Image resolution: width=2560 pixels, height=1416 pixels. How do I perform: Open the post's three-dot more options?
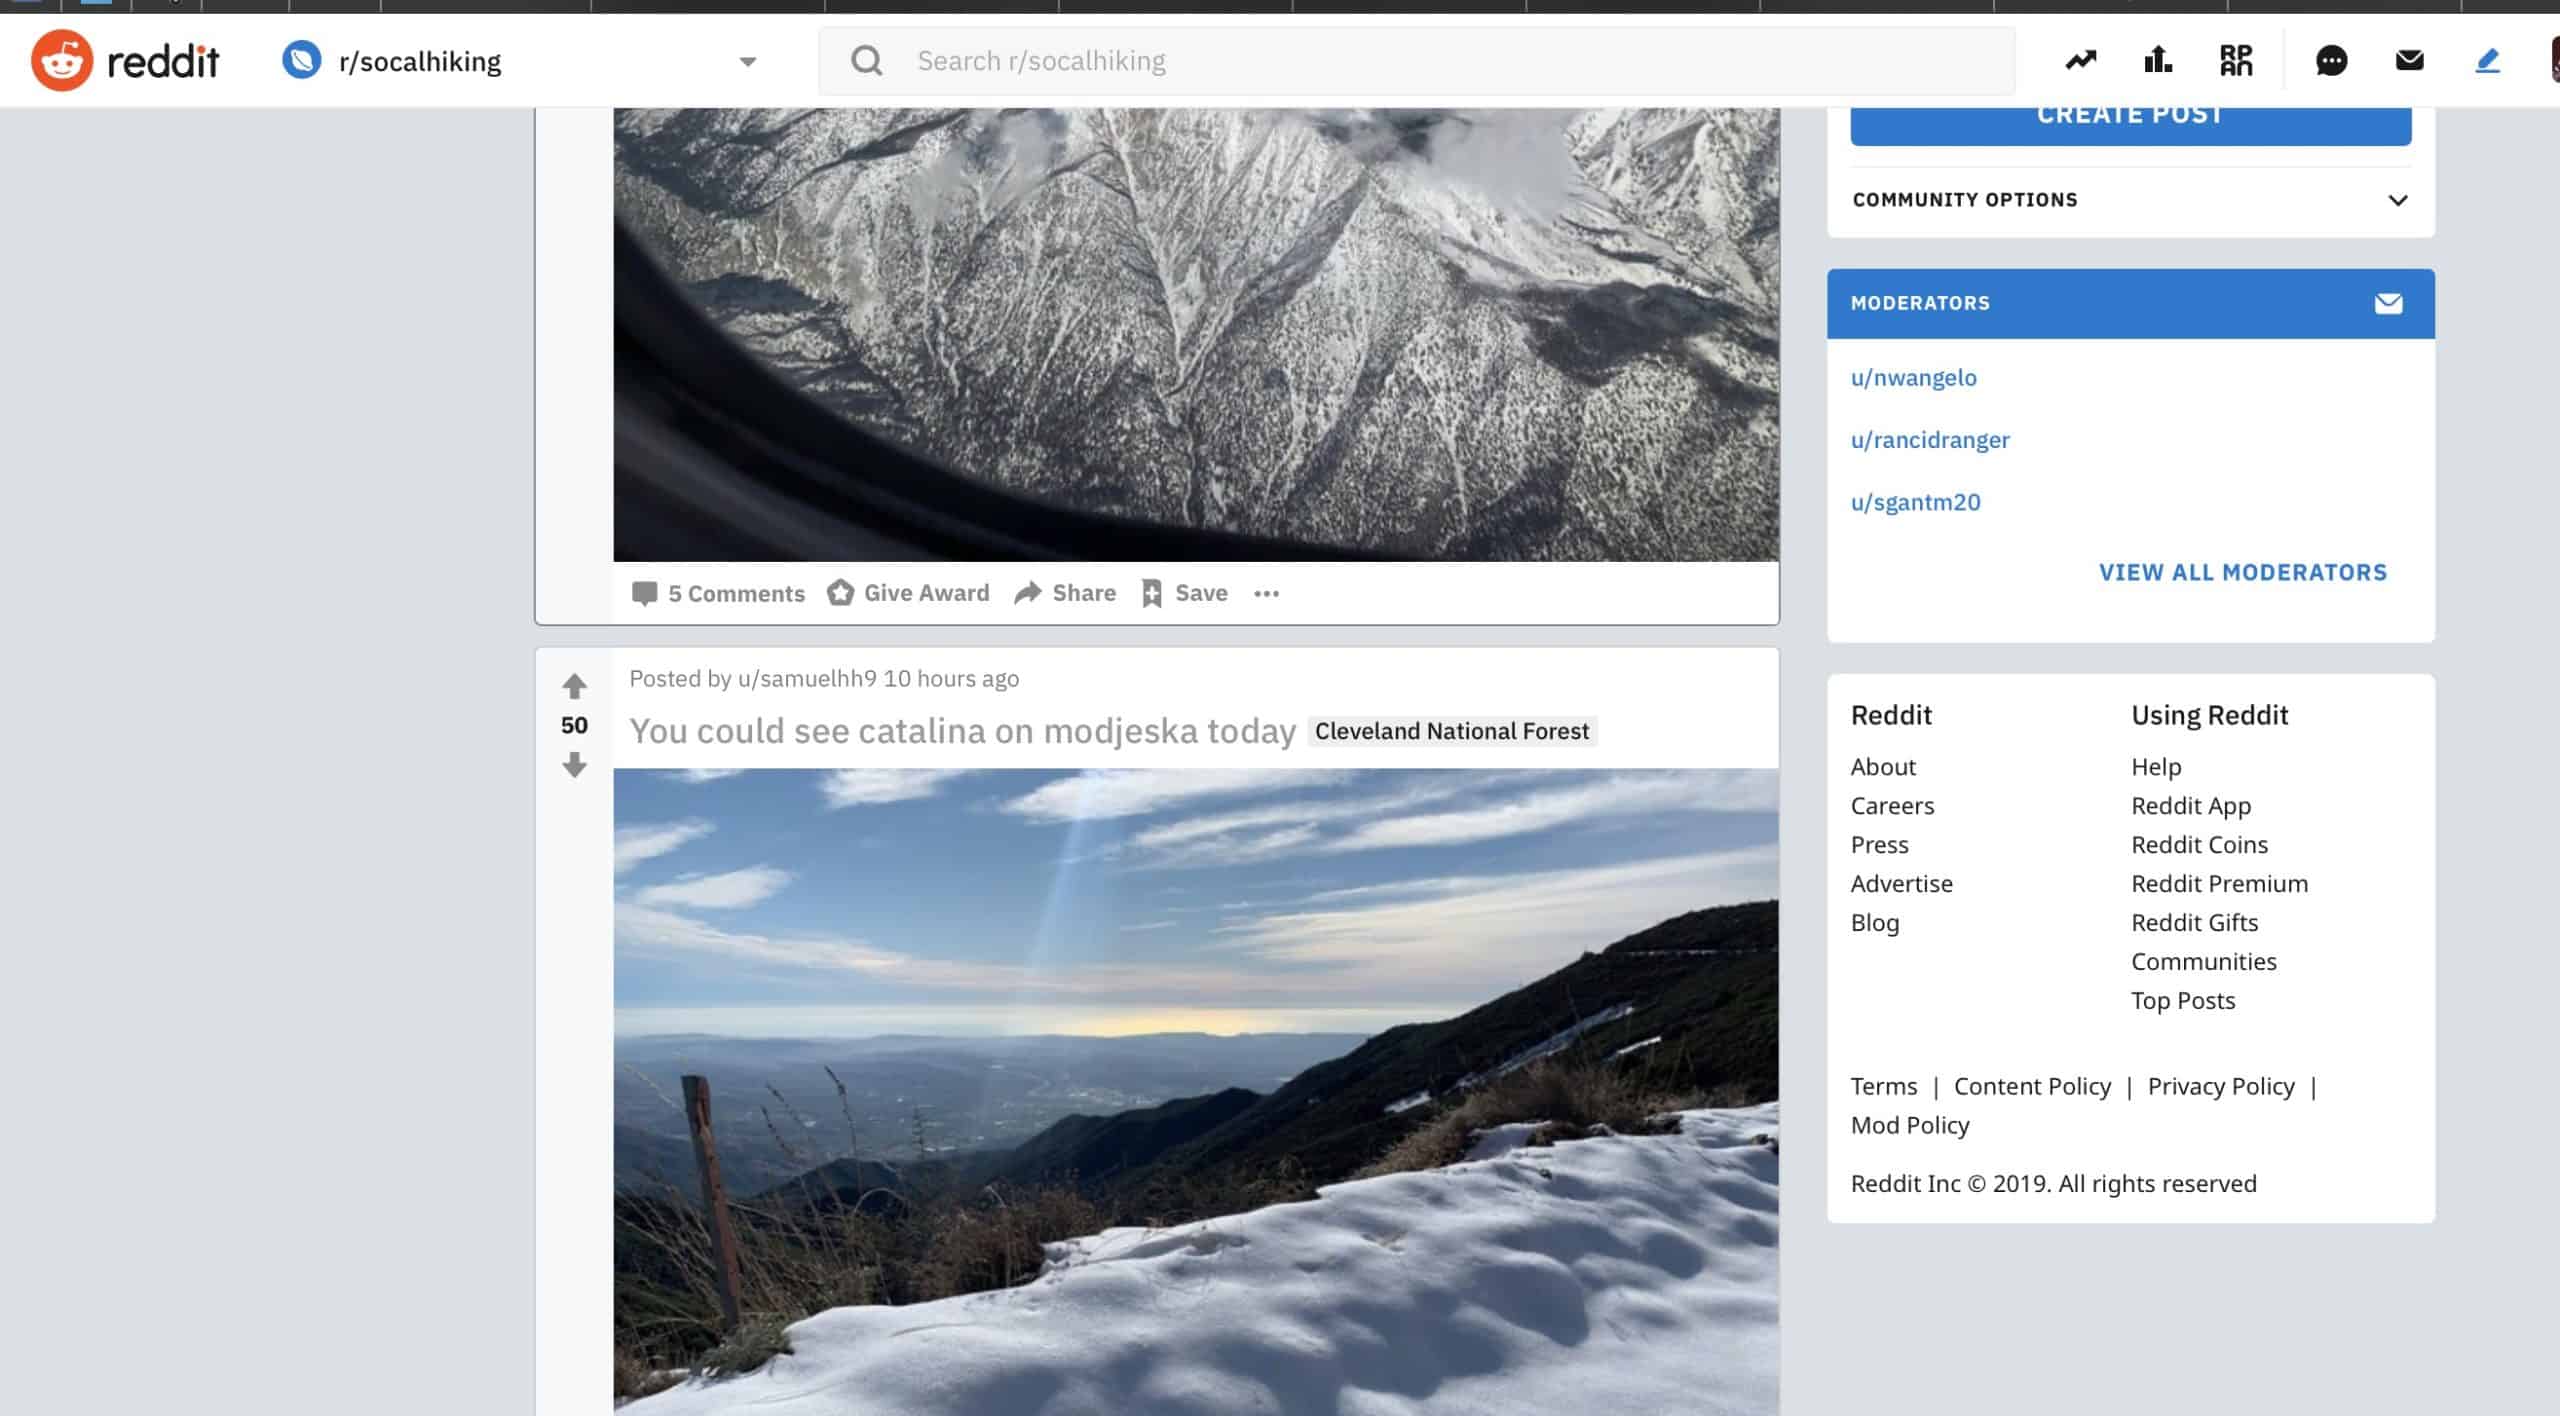(1266, 594)
